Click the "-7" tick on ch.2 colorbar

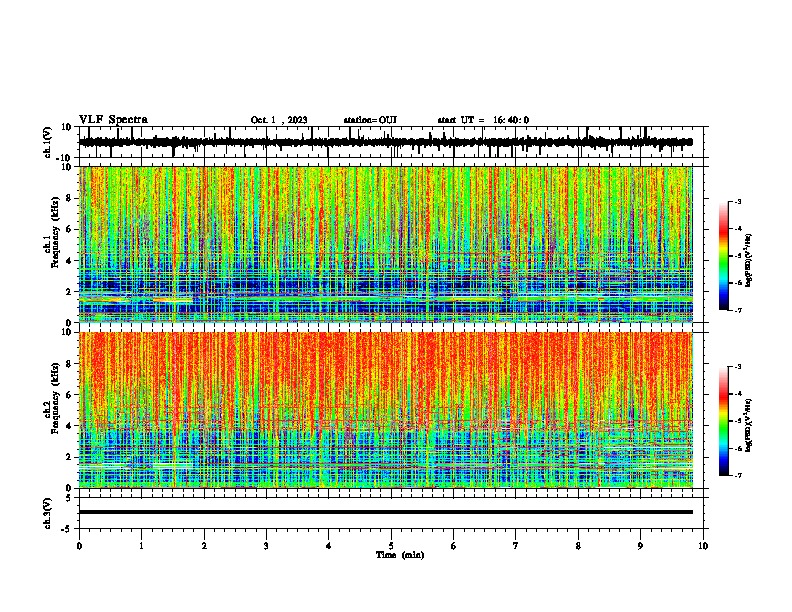coord(738,475)
